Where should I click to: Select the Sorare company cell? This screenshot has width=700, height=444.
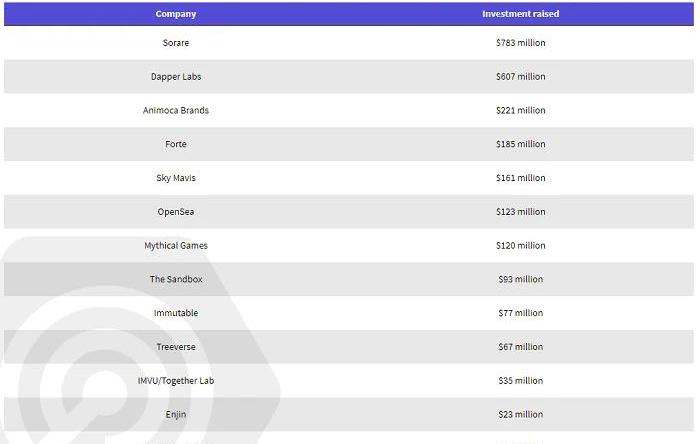coord(175,43)
